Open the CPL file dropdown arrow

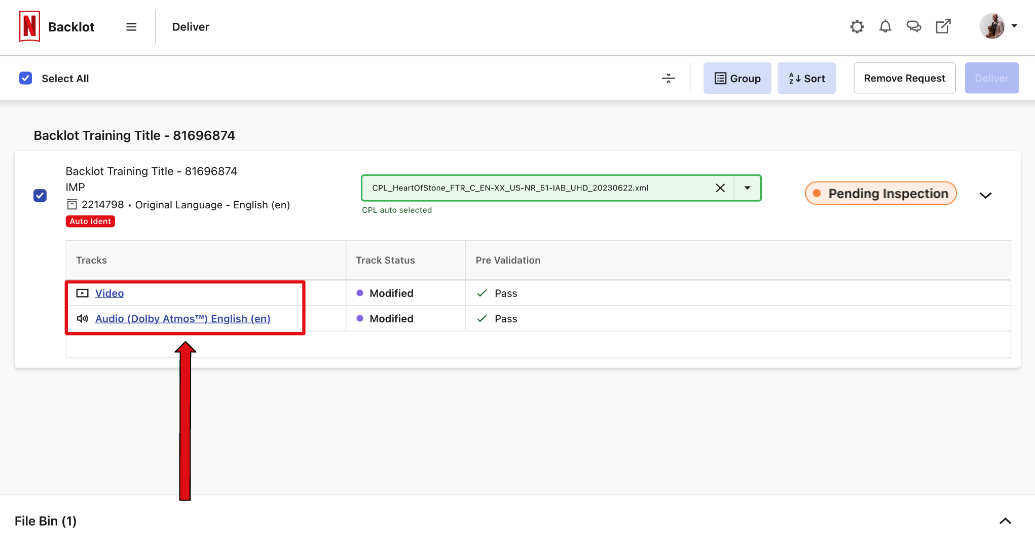[747, 188]
